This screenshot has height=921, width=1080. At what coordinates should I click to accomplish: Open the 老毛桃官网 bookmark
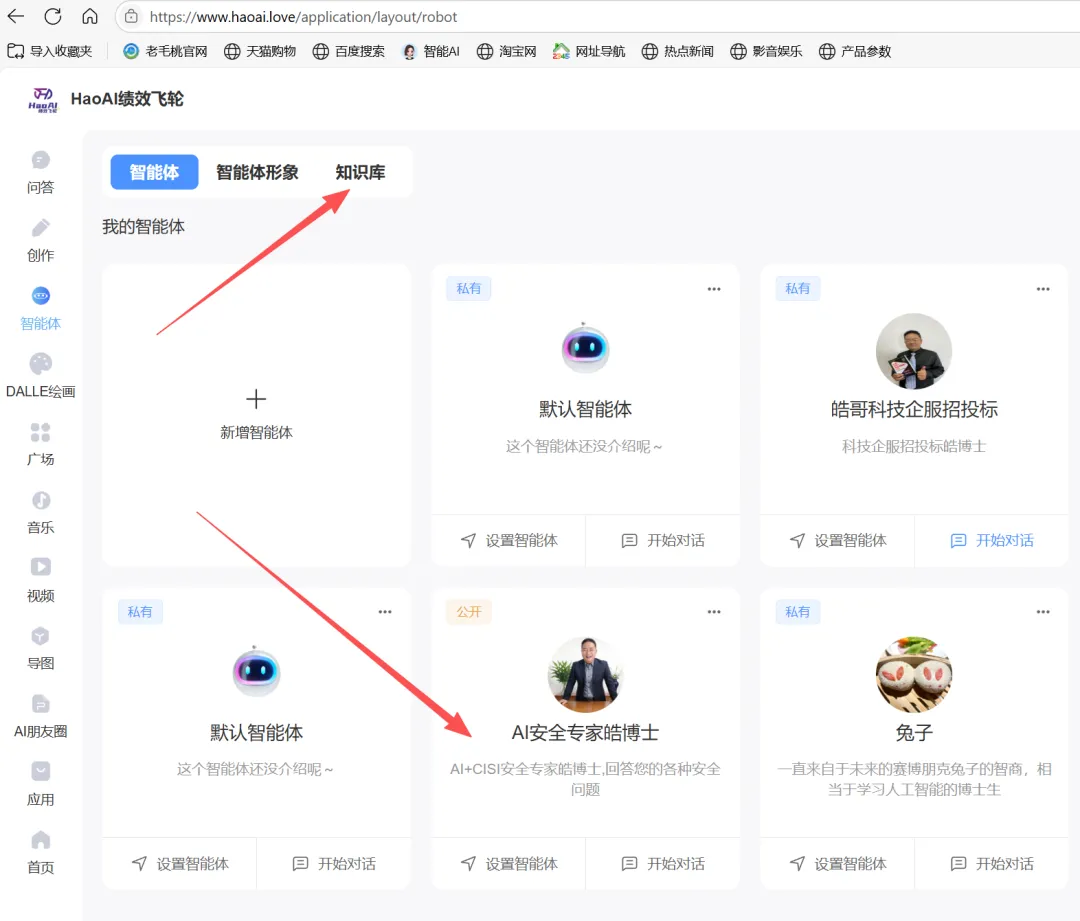click(165, 51)
